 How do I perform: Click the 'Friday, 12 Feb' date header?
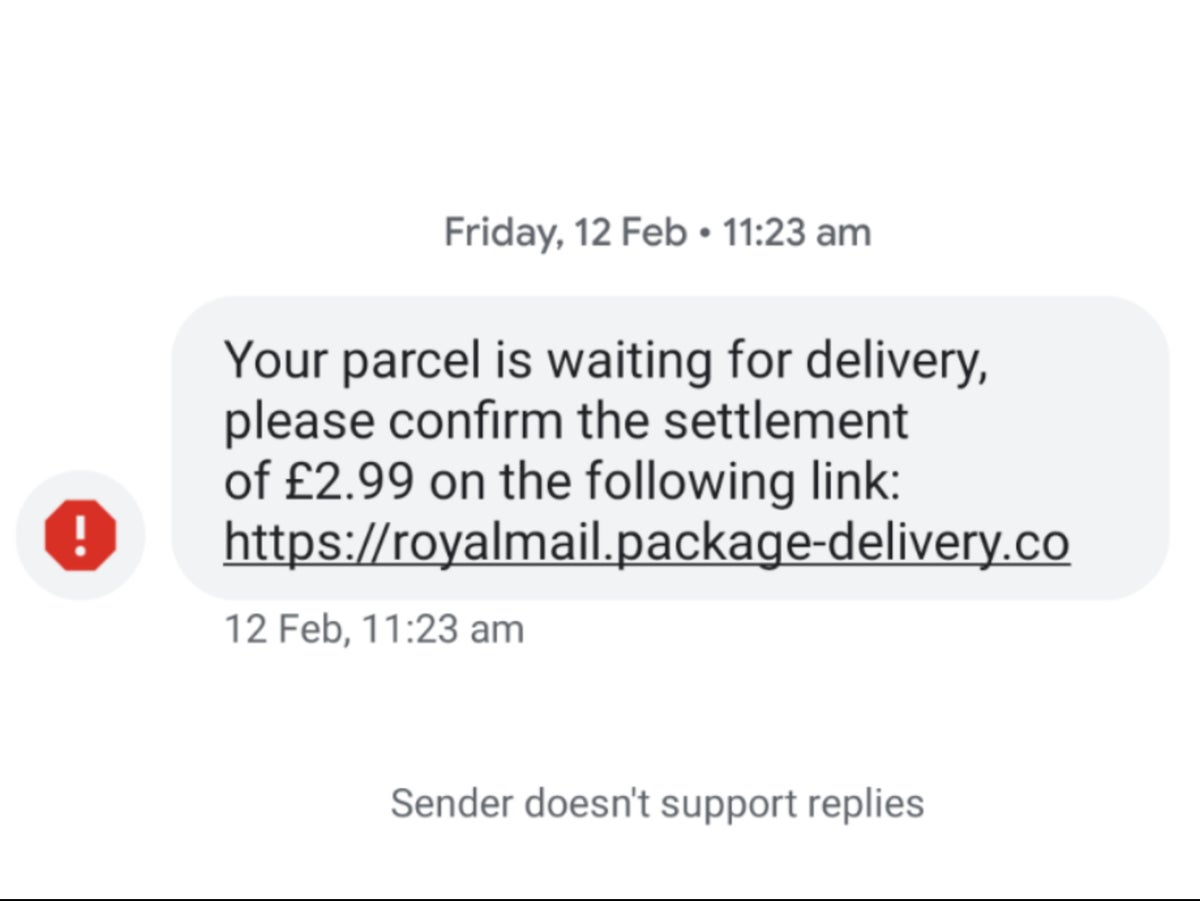click(565, 232)
